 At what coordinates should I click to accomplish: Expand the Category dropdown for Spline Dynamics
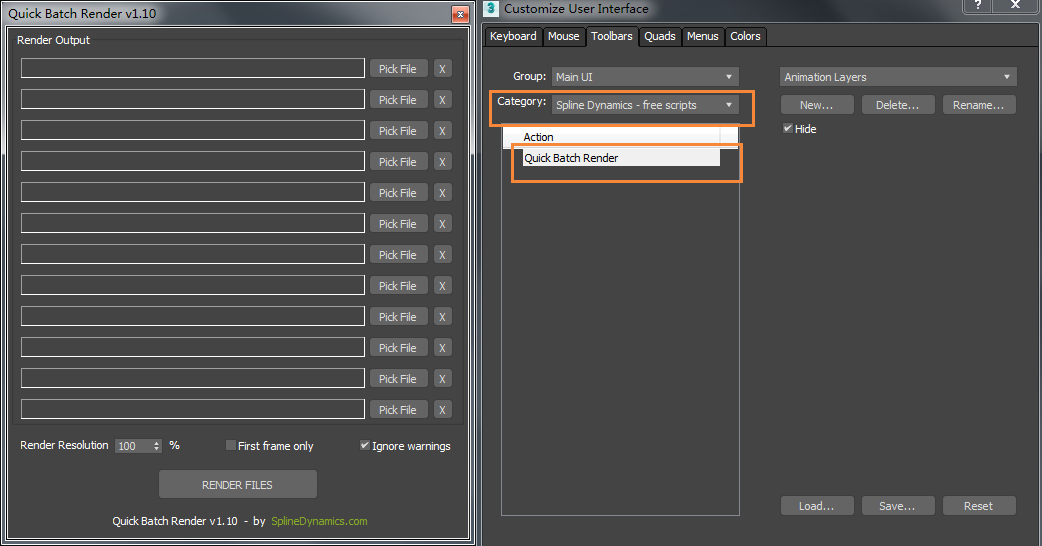pyautogui.click(x=645, y=105)
